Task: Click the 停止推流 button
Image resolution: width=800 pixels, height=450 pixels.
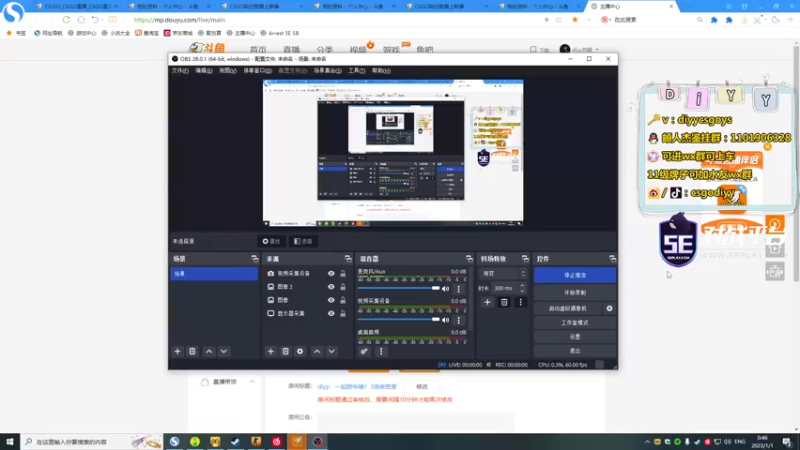Action: (575, 275)
